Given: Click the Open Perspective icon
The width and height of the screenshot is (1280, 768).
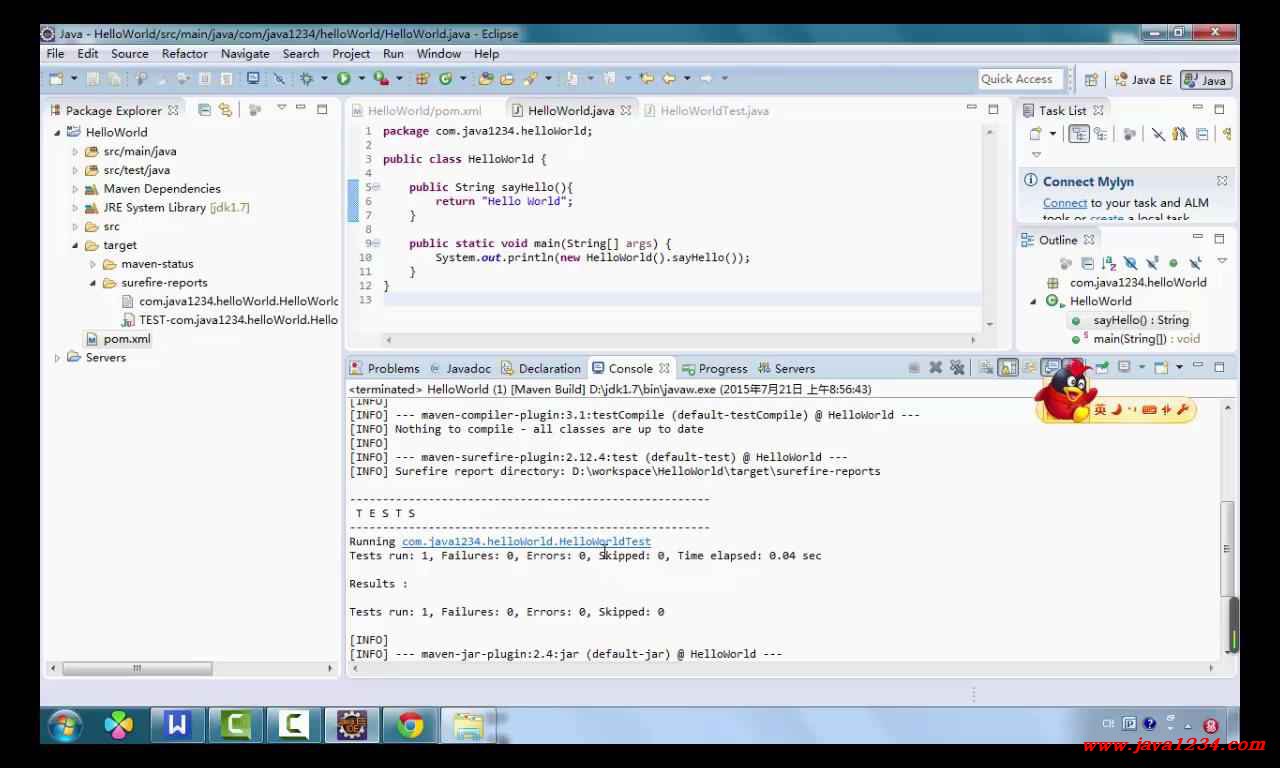Looking at the screenshot, I should click(1091, 80).
